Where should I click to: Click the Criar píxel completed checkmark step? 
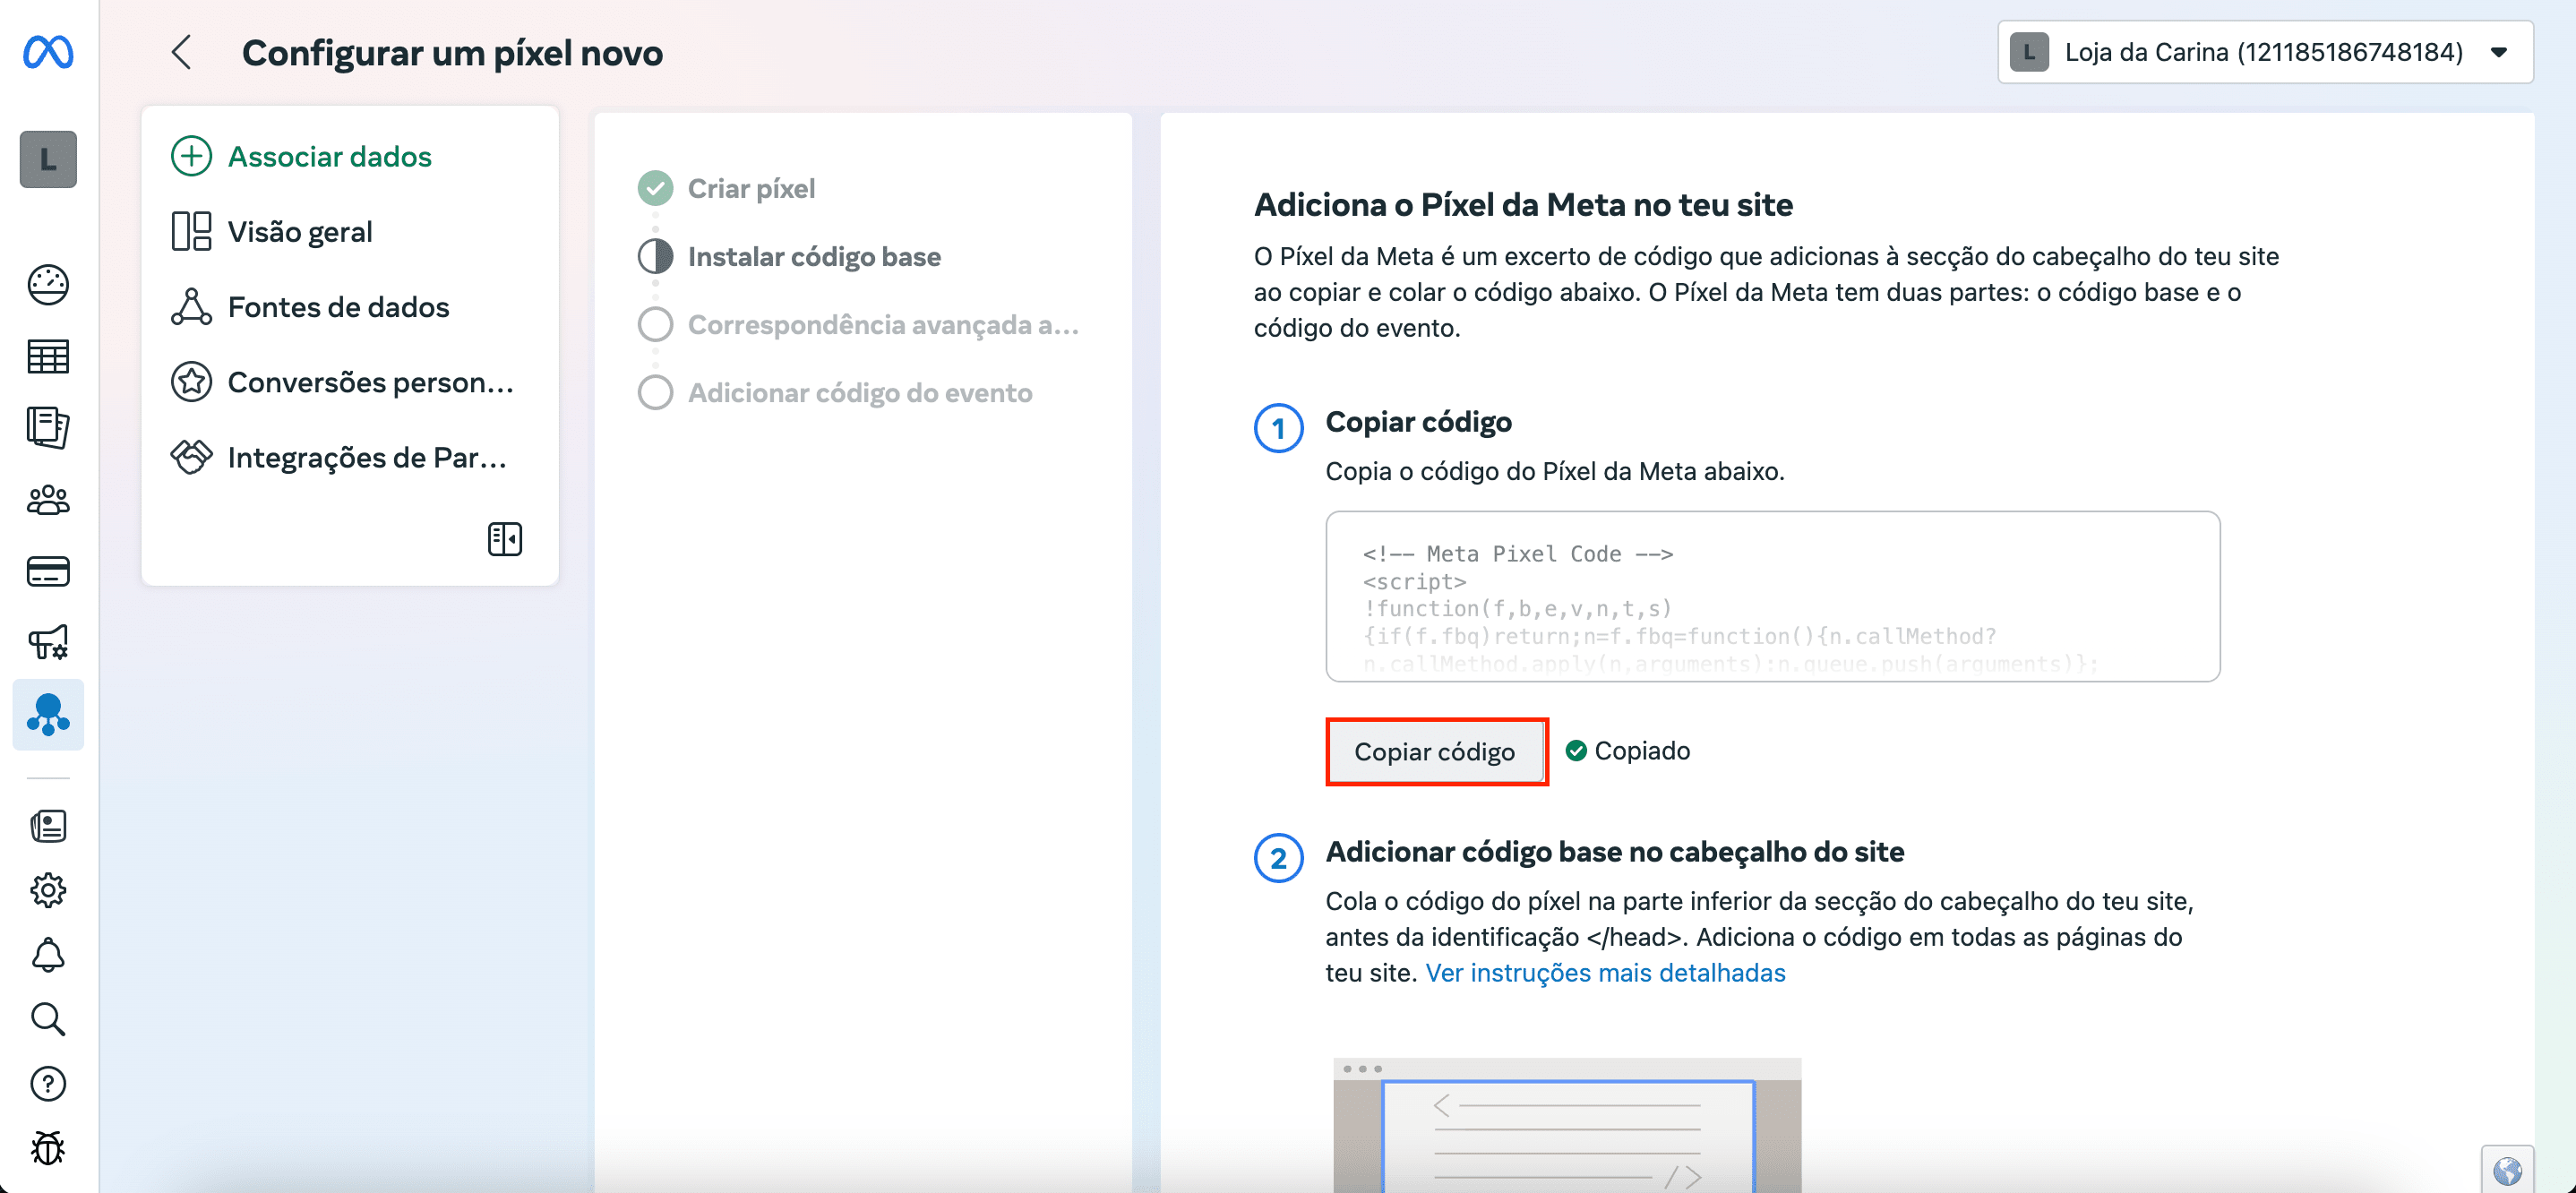pos(655,188)
